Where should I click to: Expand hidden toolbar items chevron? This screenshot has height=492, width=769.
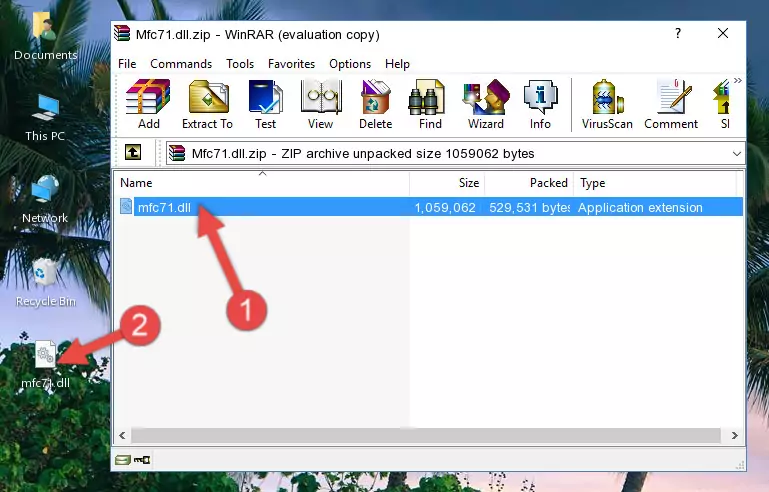tap(737, 80)
